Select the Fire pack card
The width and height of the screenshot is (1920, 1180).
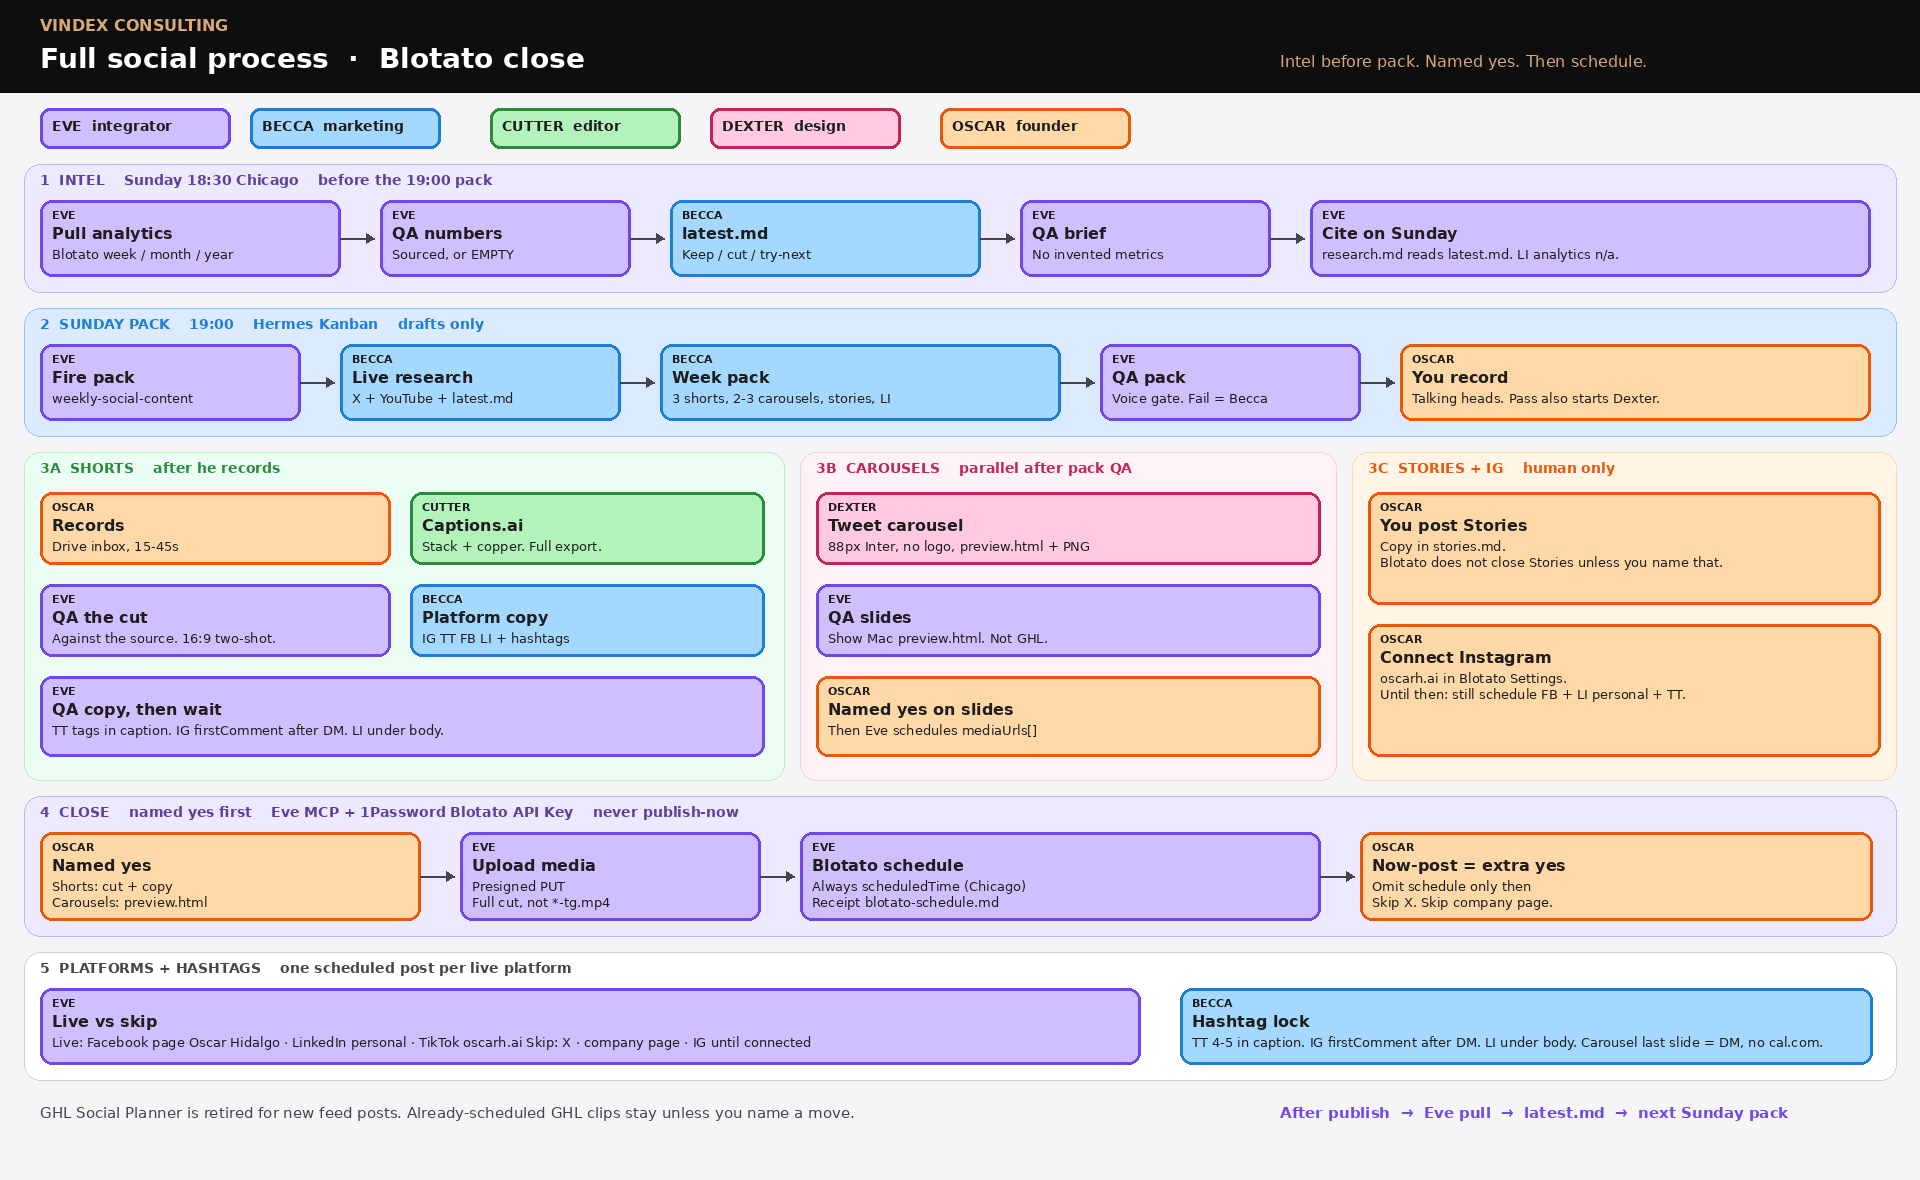tap(170, 382)
